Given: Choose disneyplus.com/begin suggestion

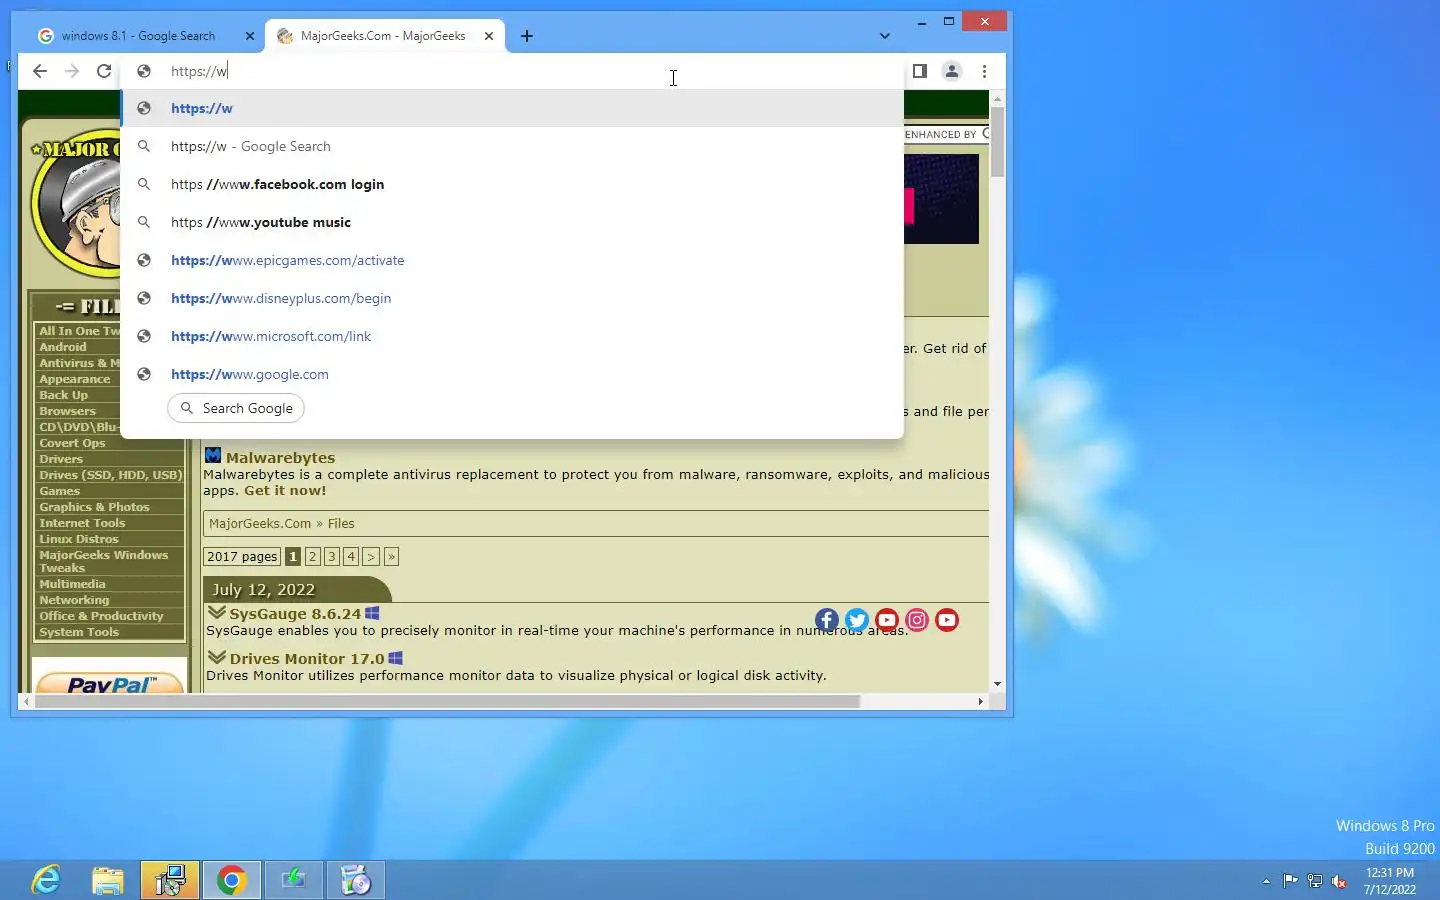Looking at the screenshot, I should tap(512, 298).
